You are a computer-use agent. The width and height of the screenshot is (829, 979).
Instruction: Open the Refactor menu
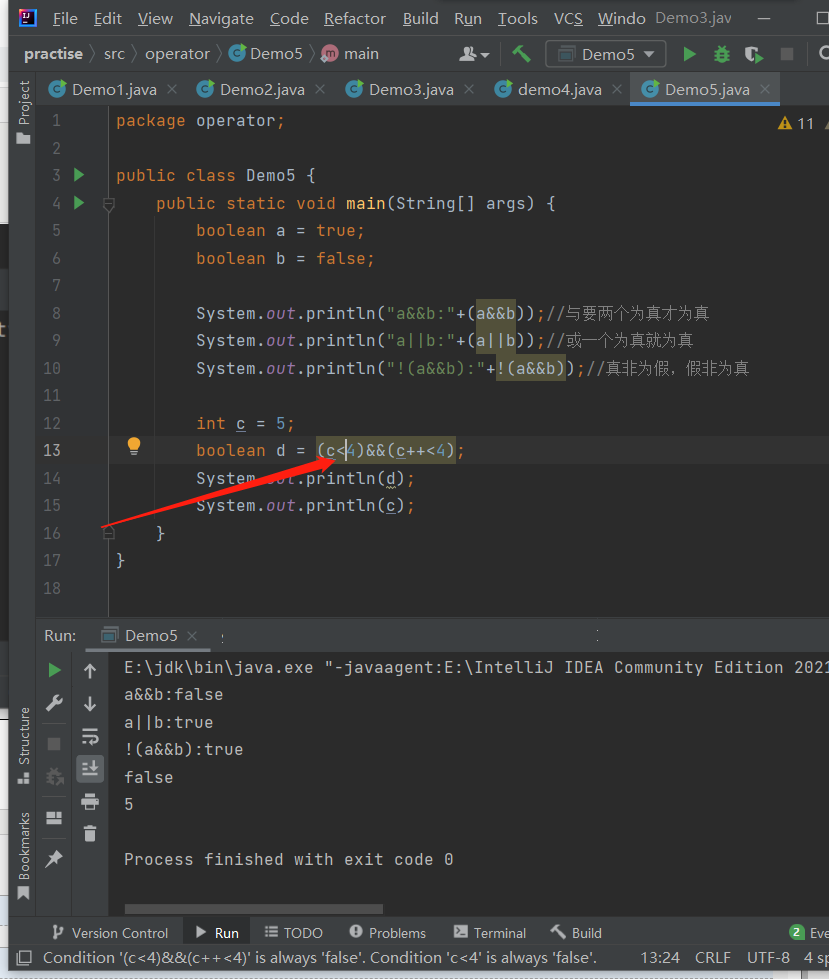355,19
